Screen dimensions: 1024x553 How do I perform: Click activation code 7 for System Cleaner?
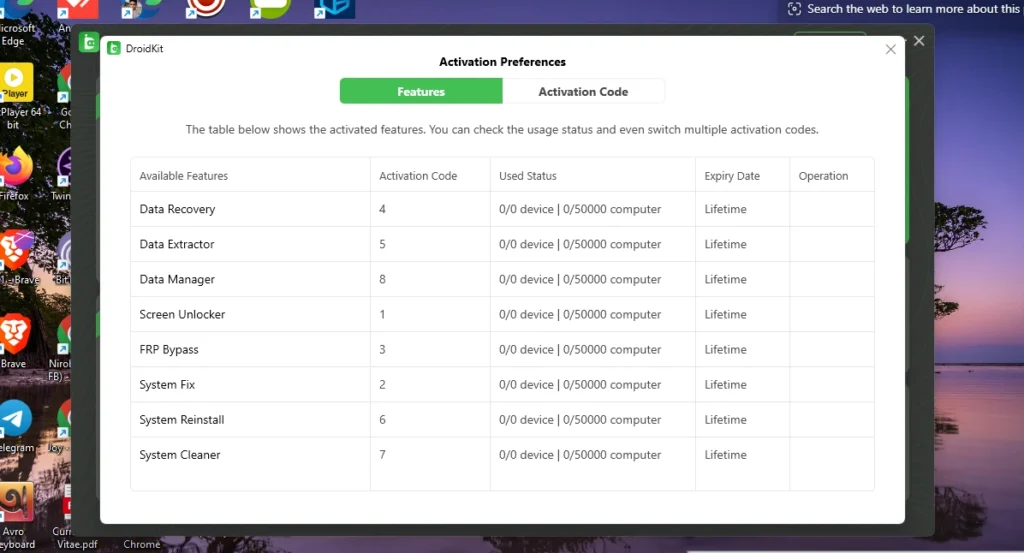382,455
